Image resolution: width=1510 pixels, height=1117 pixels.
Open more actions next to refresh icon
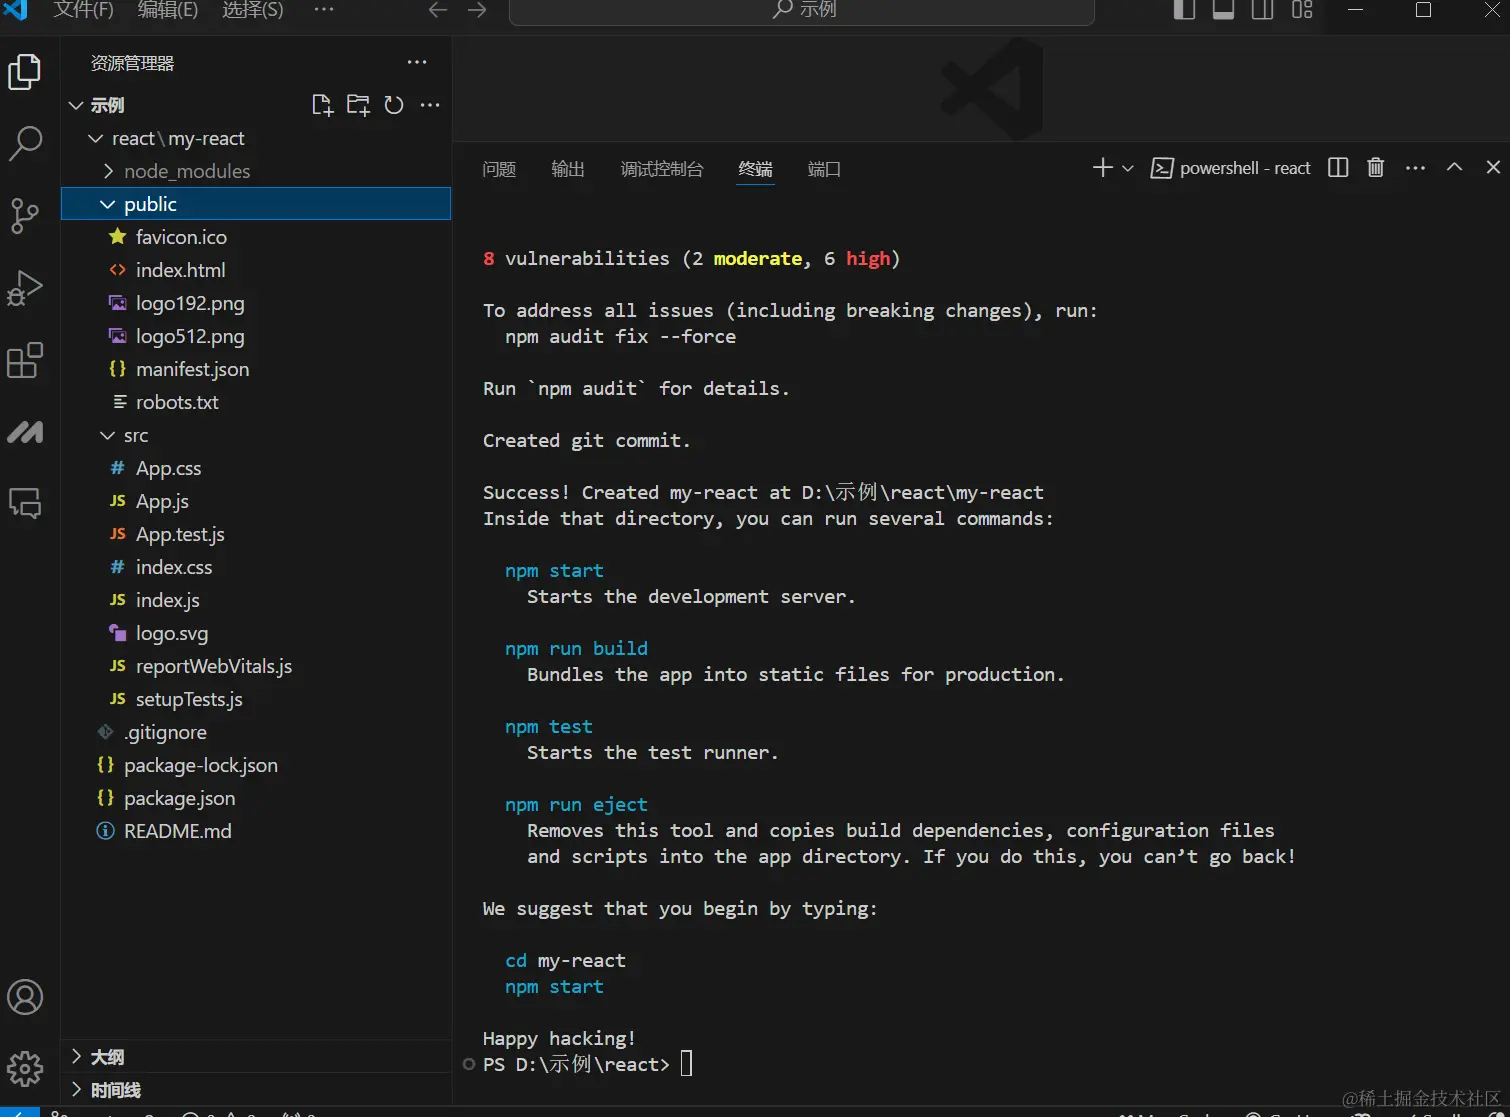(430, 105)
